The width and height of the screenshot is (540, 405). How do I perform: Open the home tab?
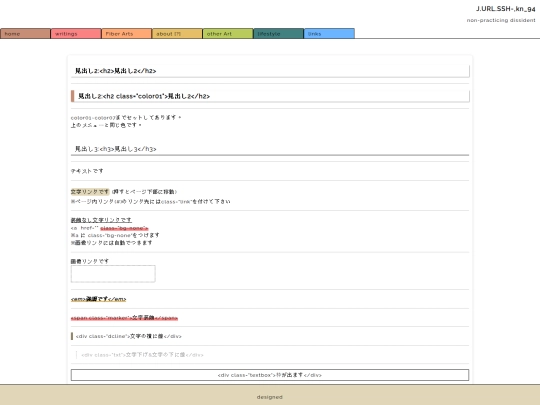[x=25, y=34]
